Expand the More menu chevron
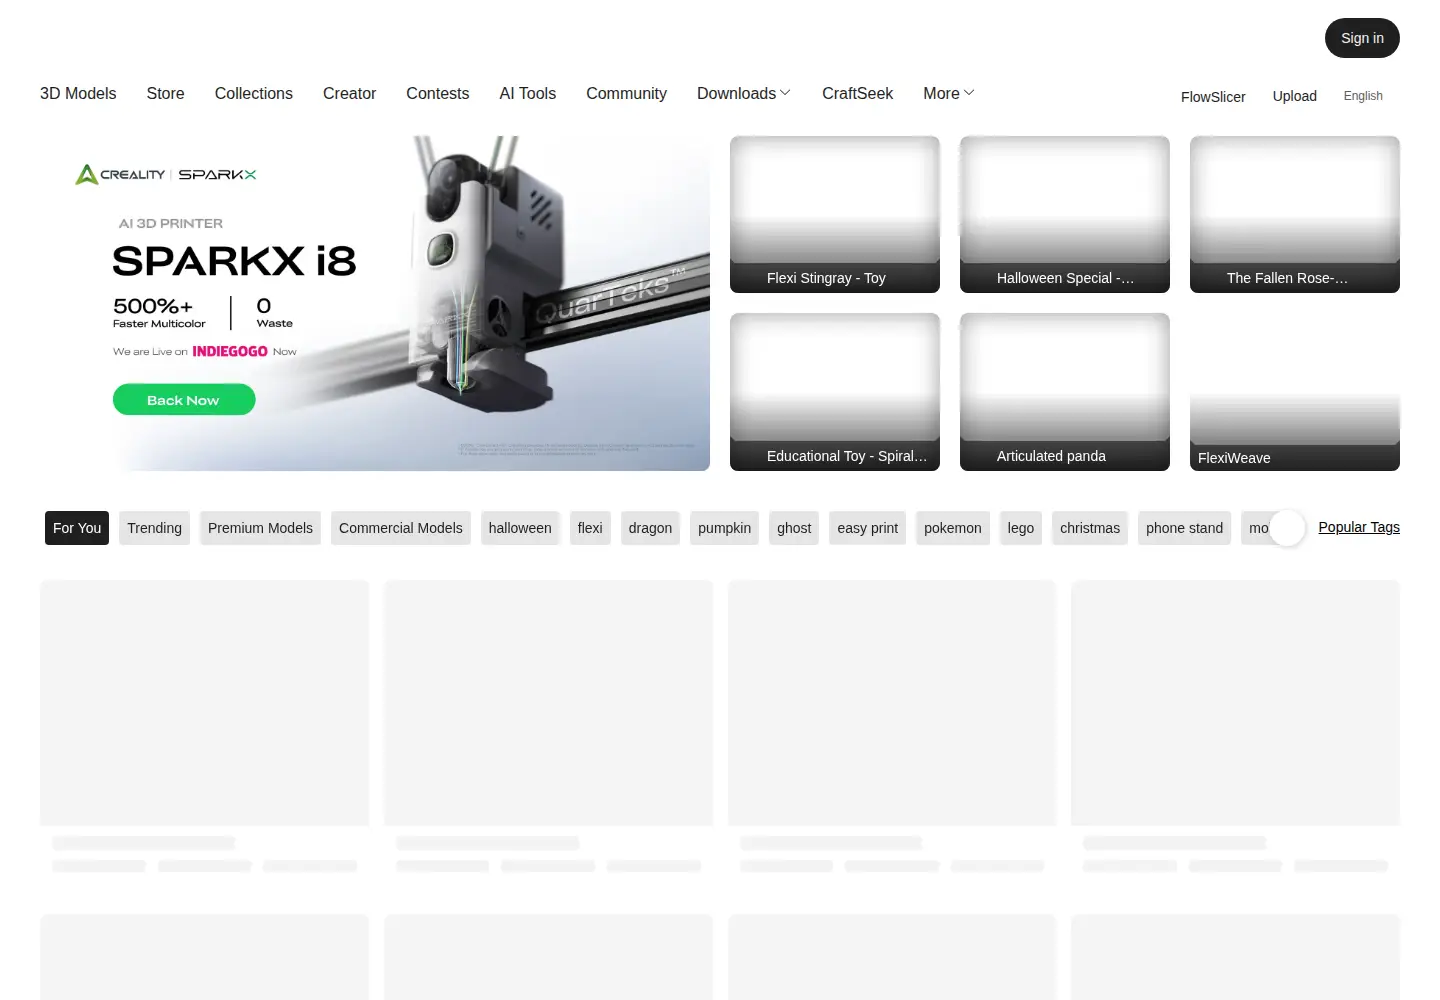Viewport: 1440px width, 1000px height. (x=969, y=93)
